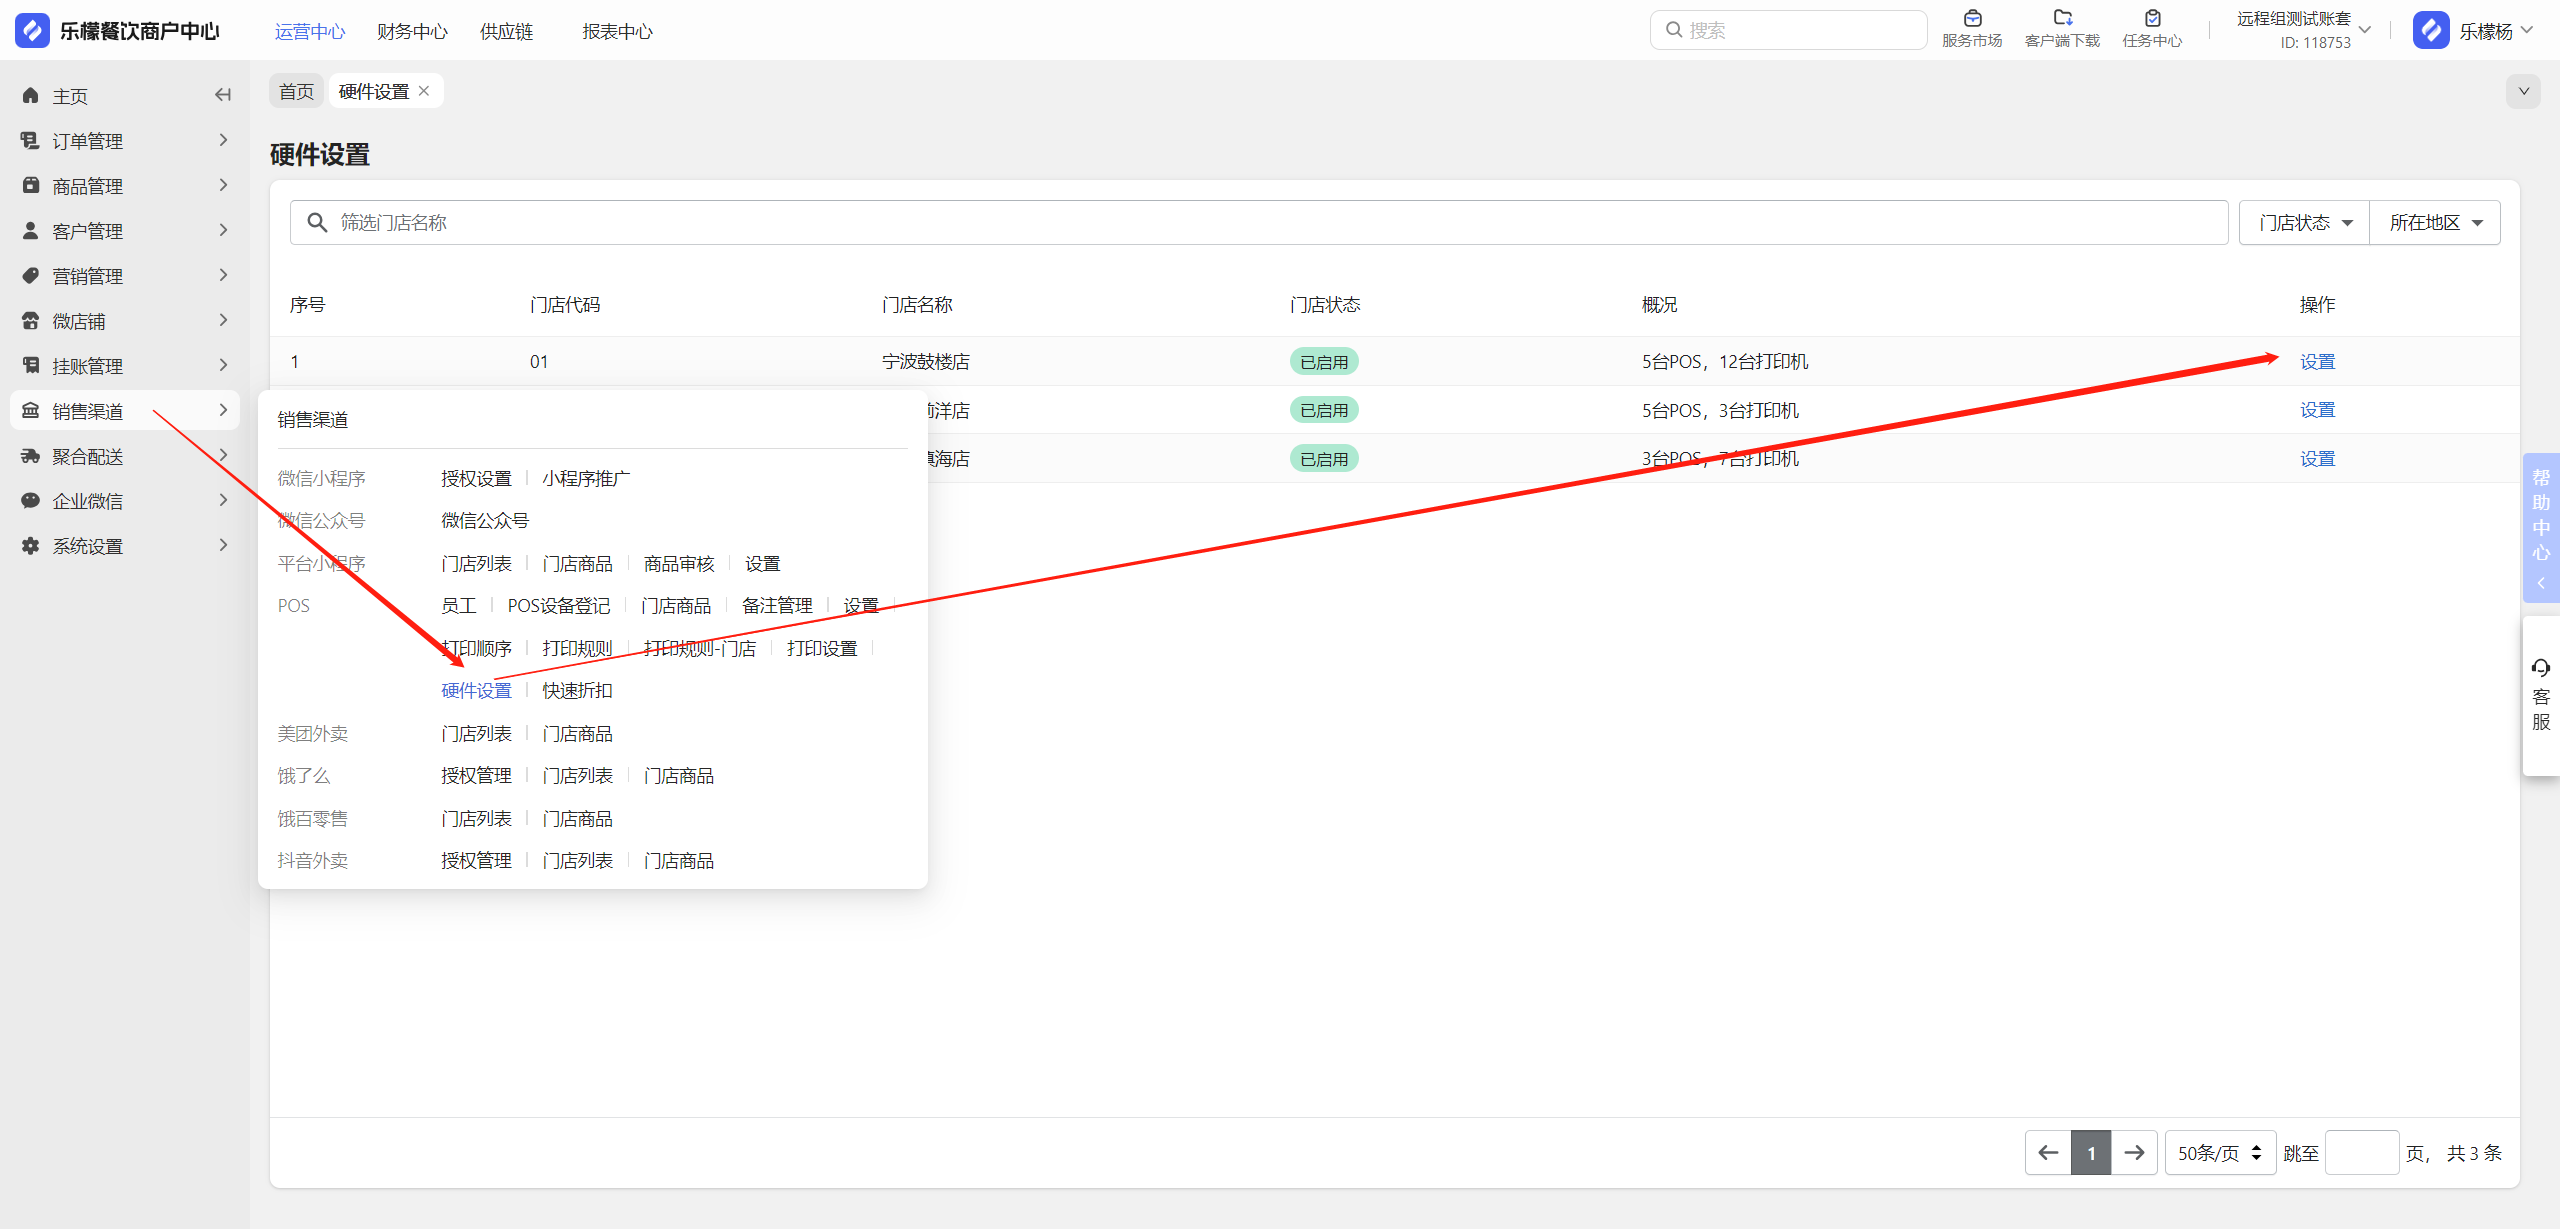The width and height of the screenshot is (2560, 1229).
Task: Open the task center icon
Action: point(2152,19)
